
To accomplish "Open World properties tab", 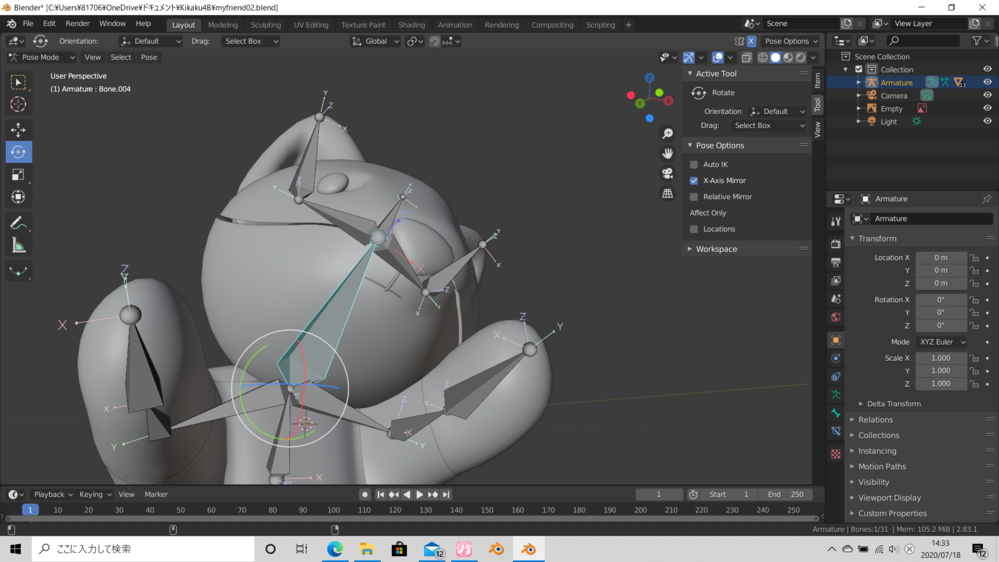I will pyautogui.click(x=835, y=317).
